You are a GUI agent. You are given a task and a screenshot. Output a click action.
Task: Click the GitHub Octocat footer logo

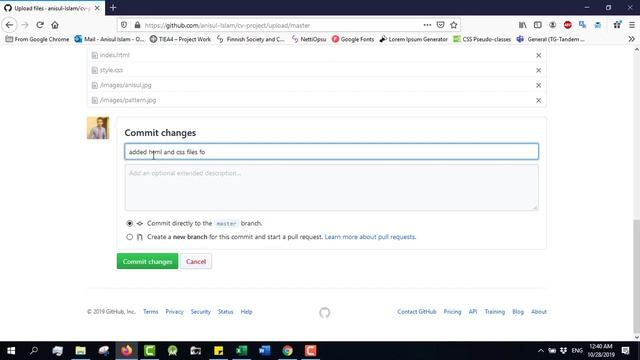pos(324,313)
